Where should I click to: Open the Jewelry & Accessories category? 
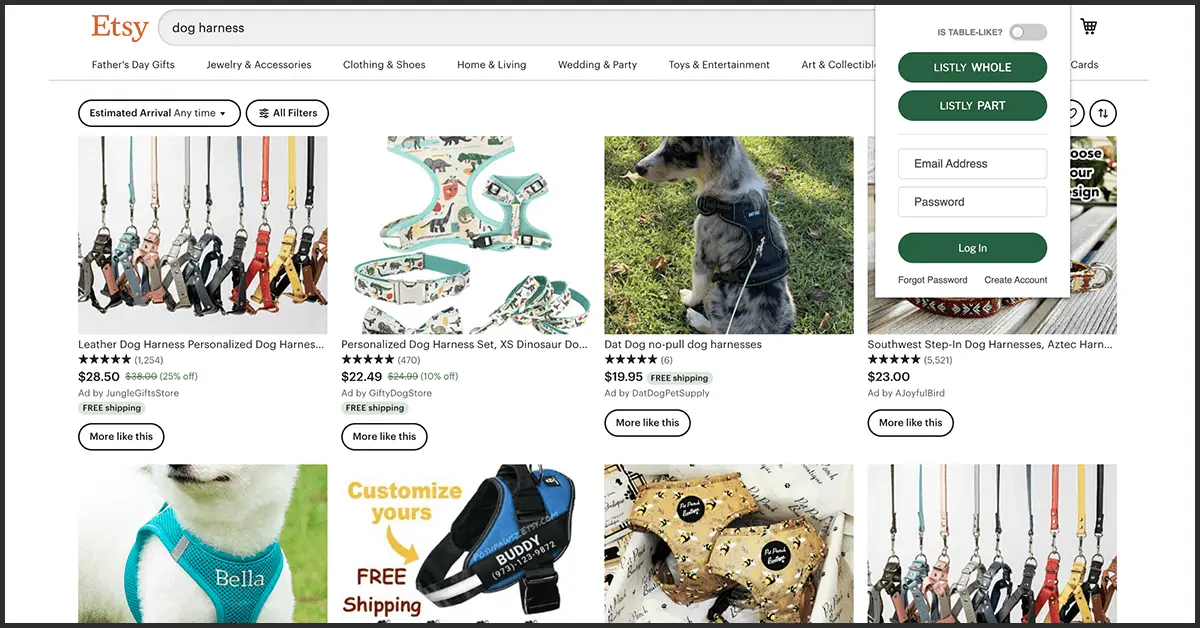tap(259, 64)
